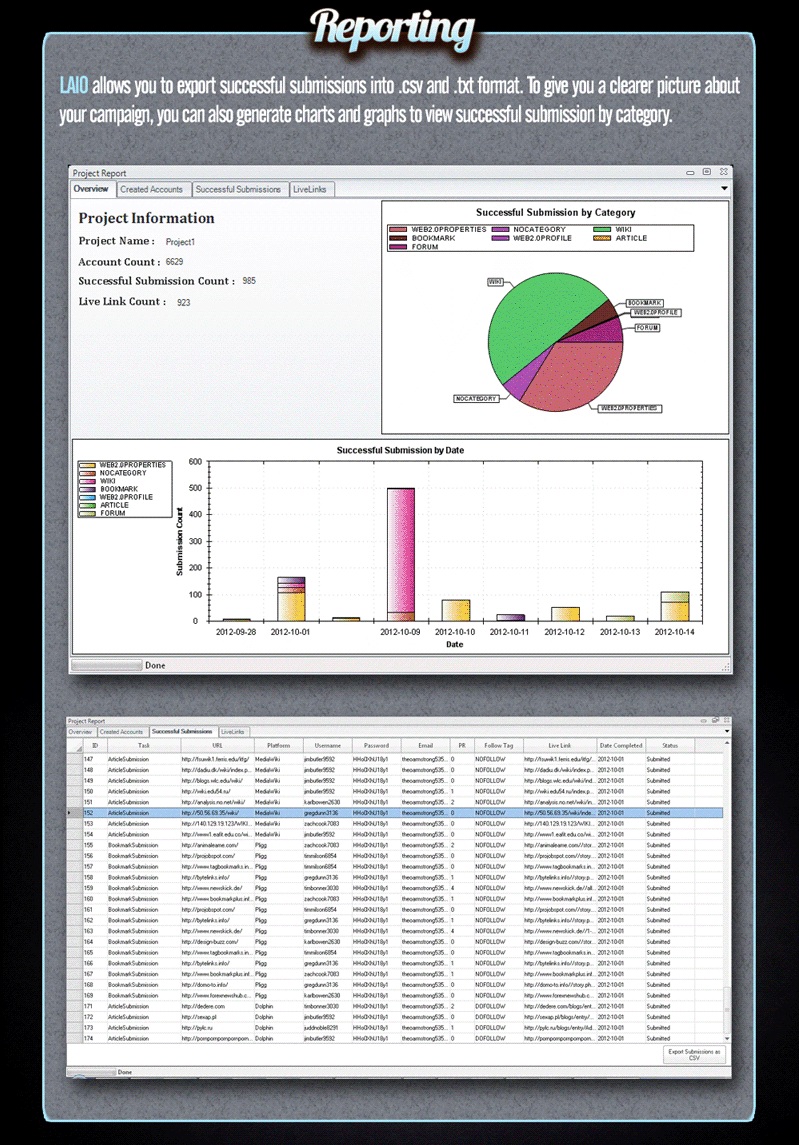
Task: Click the Live Link Count value 923
Action: point(183,302)
